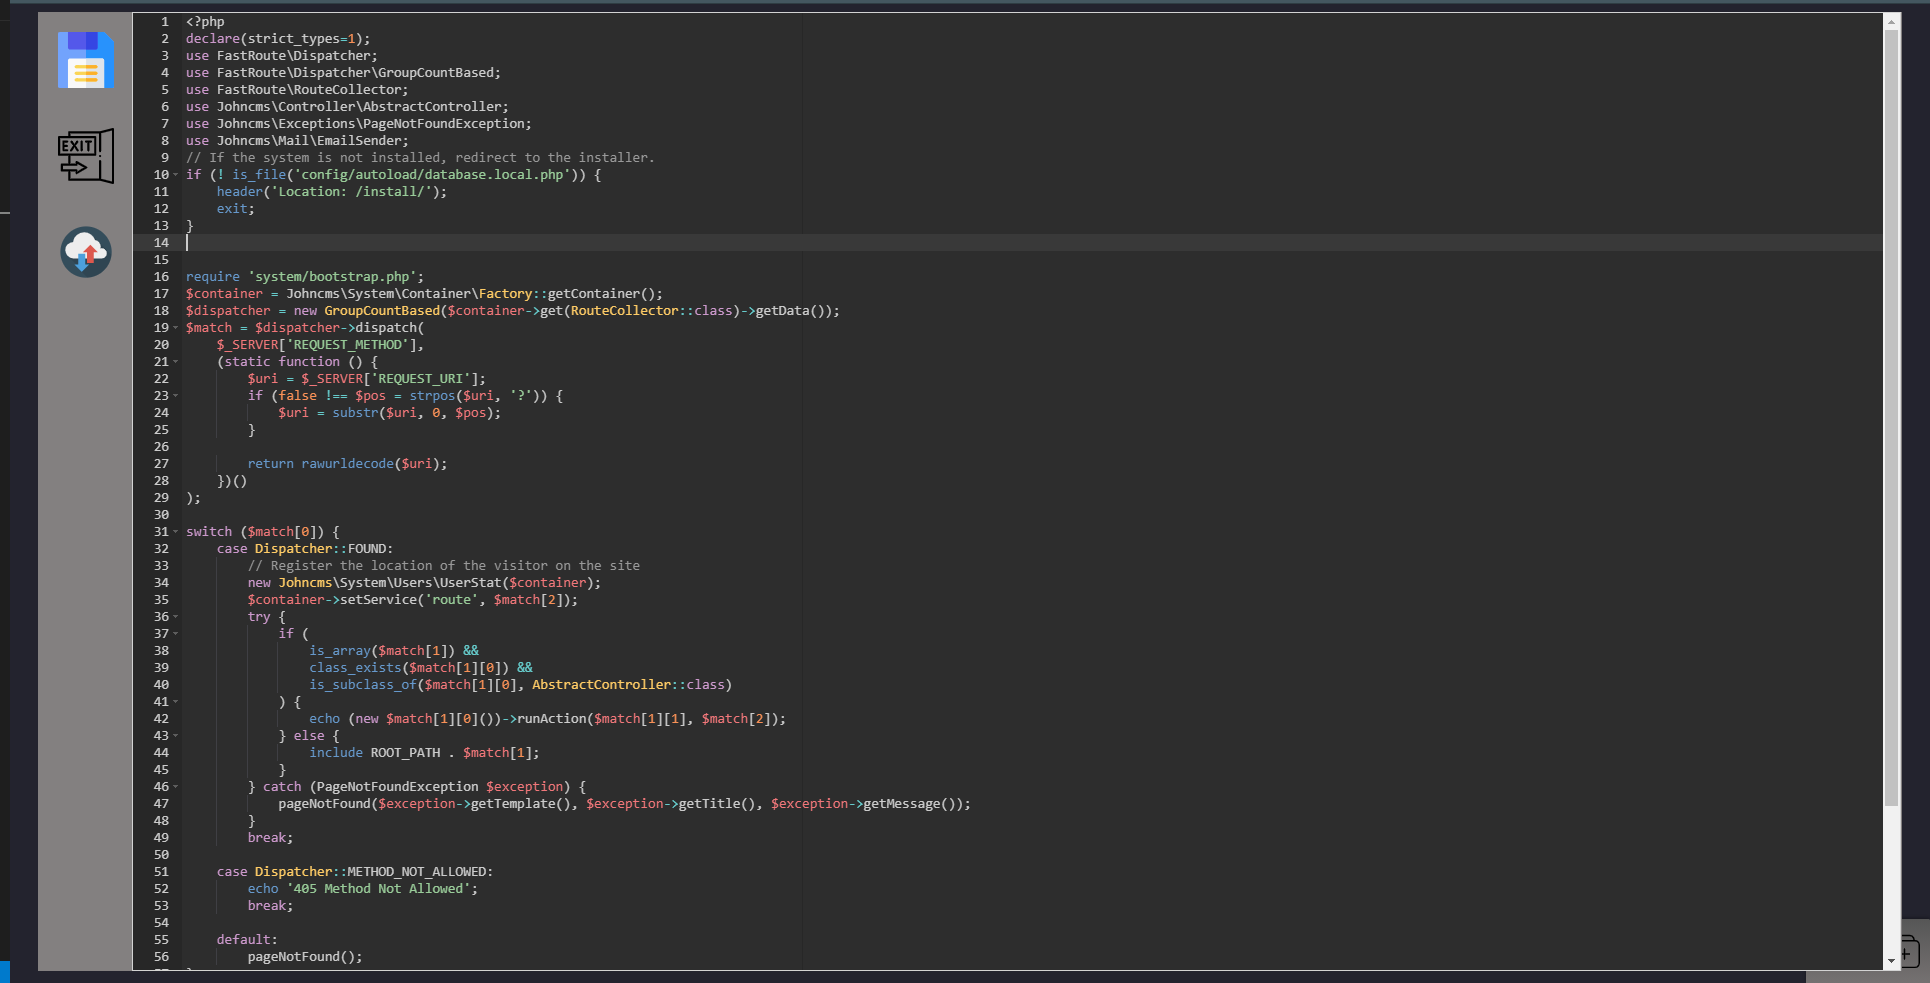
Task: Click the comment 'If the system is not installed'
Action: tap(325, 158)
